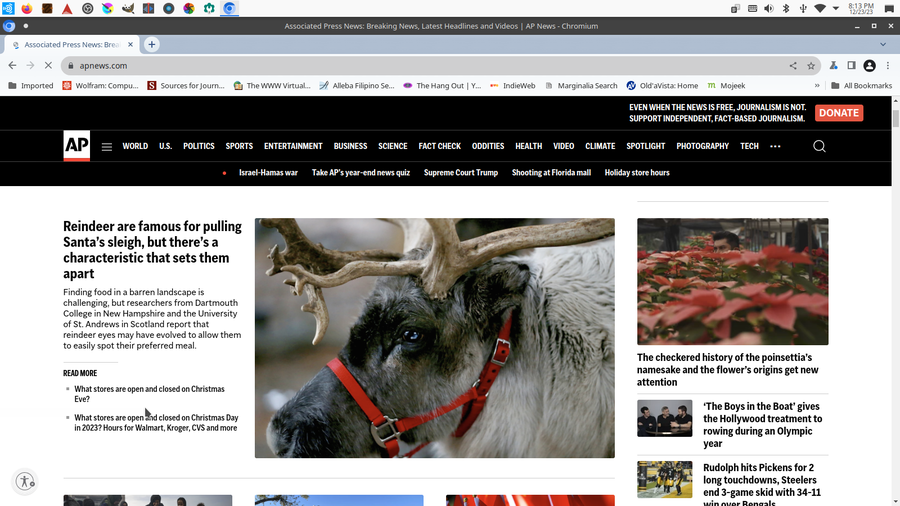The image size is (900, 506).
Task: Expand hidden bookmarks with the chevron
Action: coord(818,86)
